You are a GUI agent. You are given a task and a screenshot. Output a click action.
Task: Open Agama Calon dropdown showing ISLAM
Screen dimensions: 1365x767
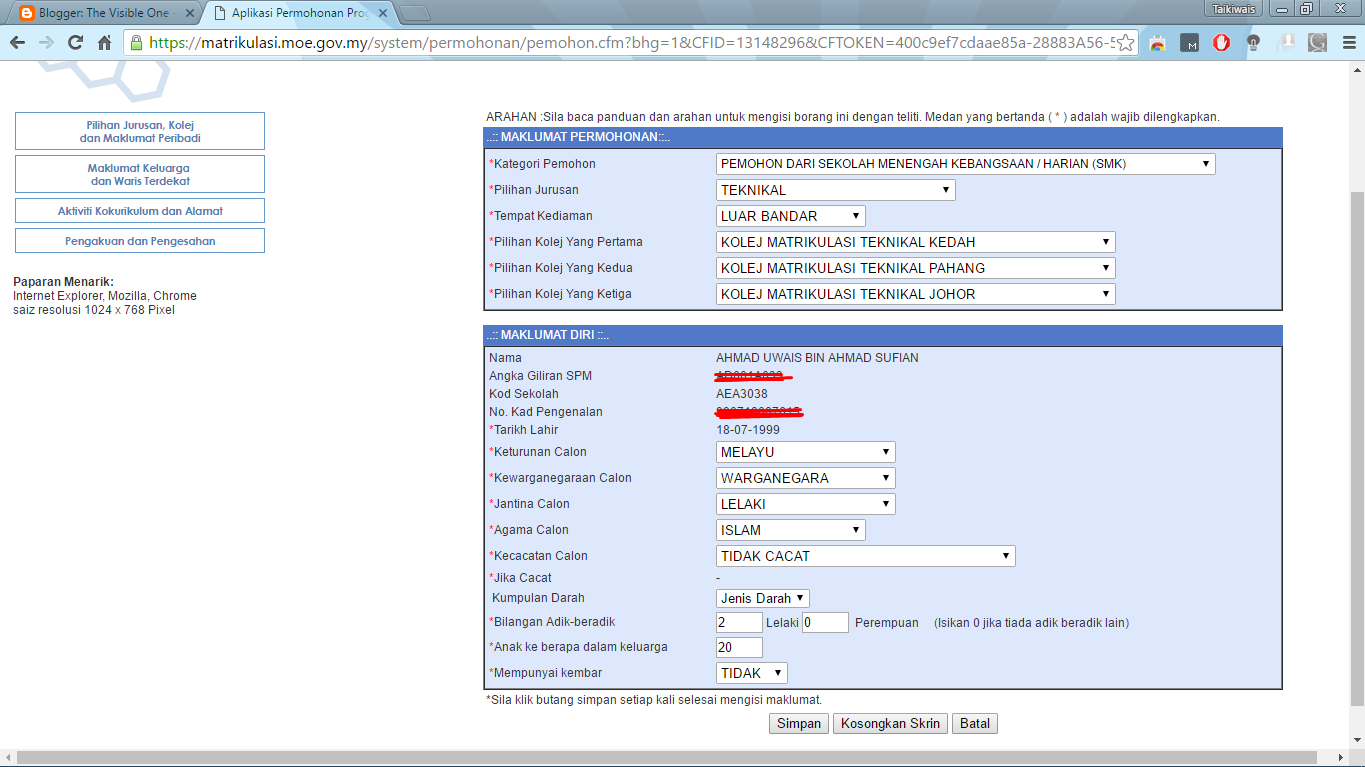click(x=790, y=530)
